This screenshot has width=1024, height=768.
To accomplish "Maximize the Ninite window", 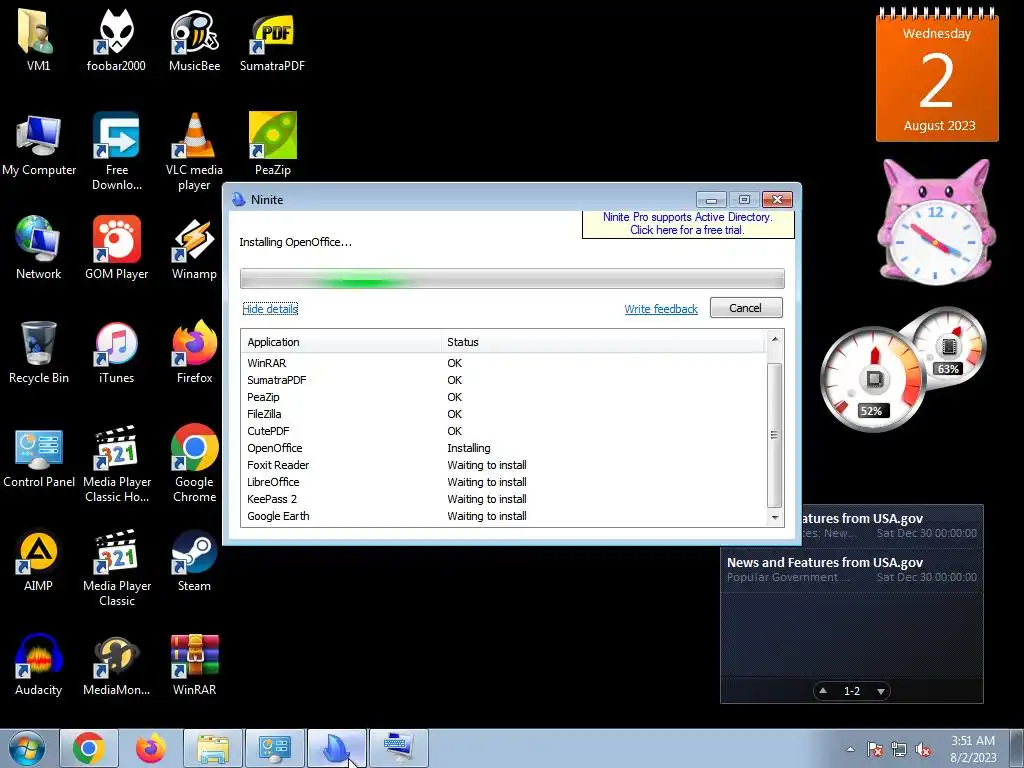I will 744,199.
